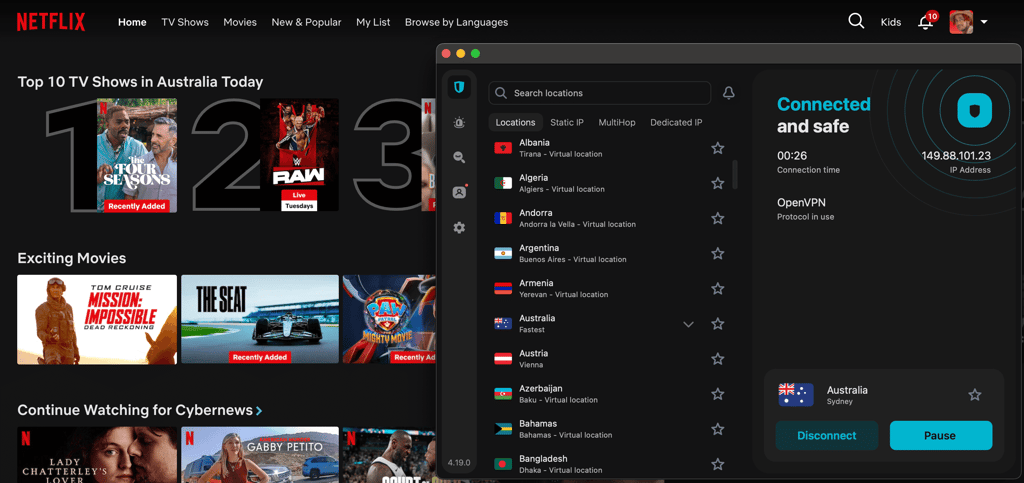1024x483 pixels.
Task: Click the teal shield connection status icon
Action: 974,110
